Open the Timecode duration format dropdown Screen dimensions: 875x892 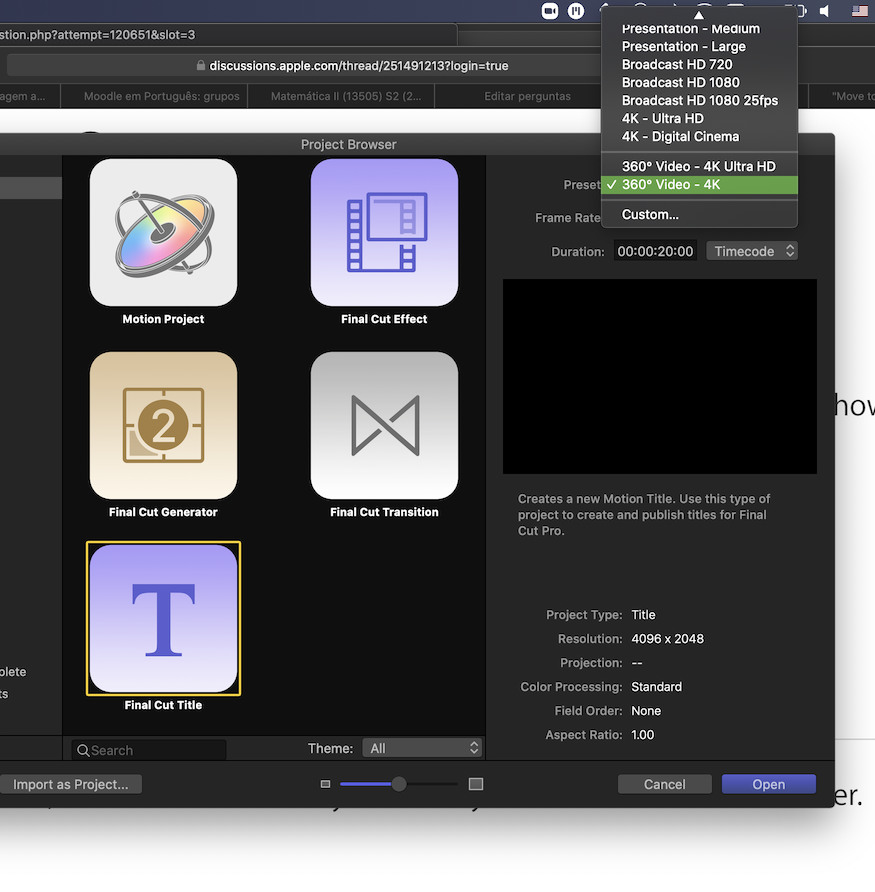752,251
